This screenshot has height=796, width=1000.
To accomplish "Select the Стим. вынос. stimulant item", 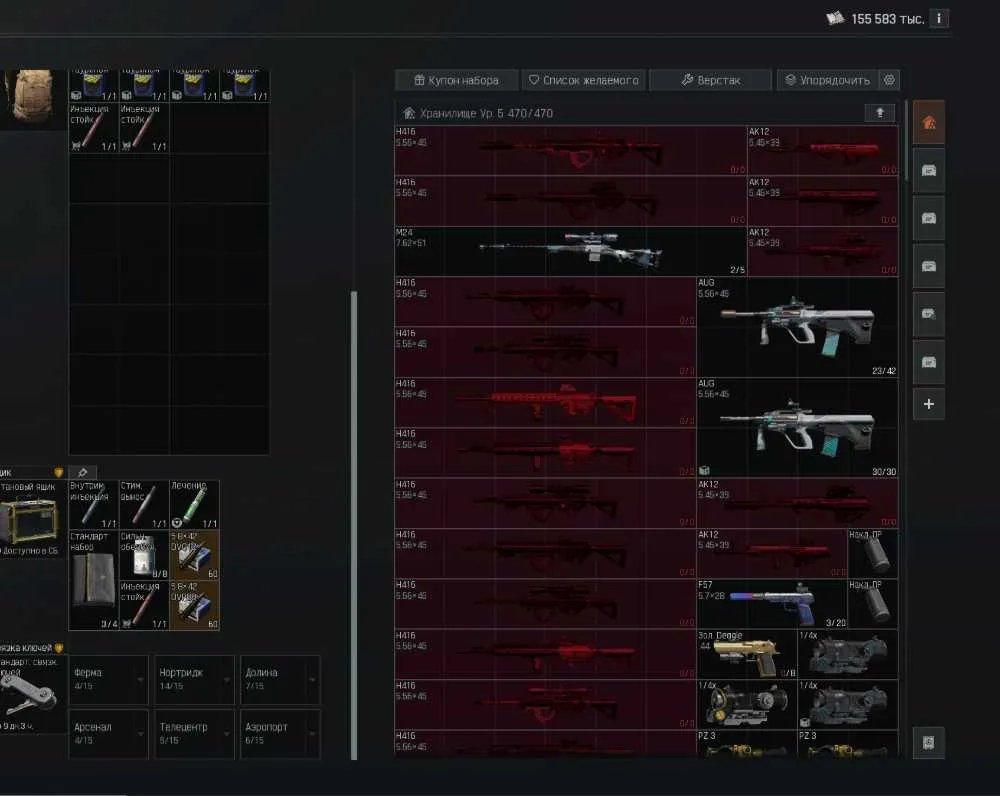I will [144, 505].
